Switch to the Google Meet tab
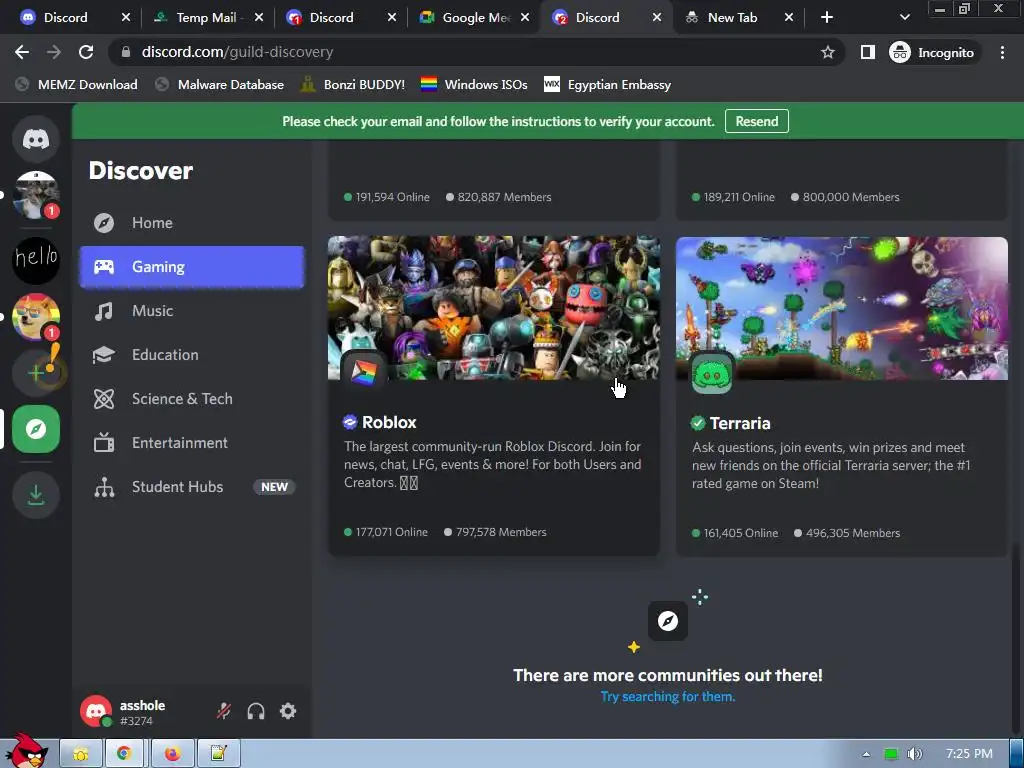Screen dimensions: 1024x768 click(x=475, y=18)
